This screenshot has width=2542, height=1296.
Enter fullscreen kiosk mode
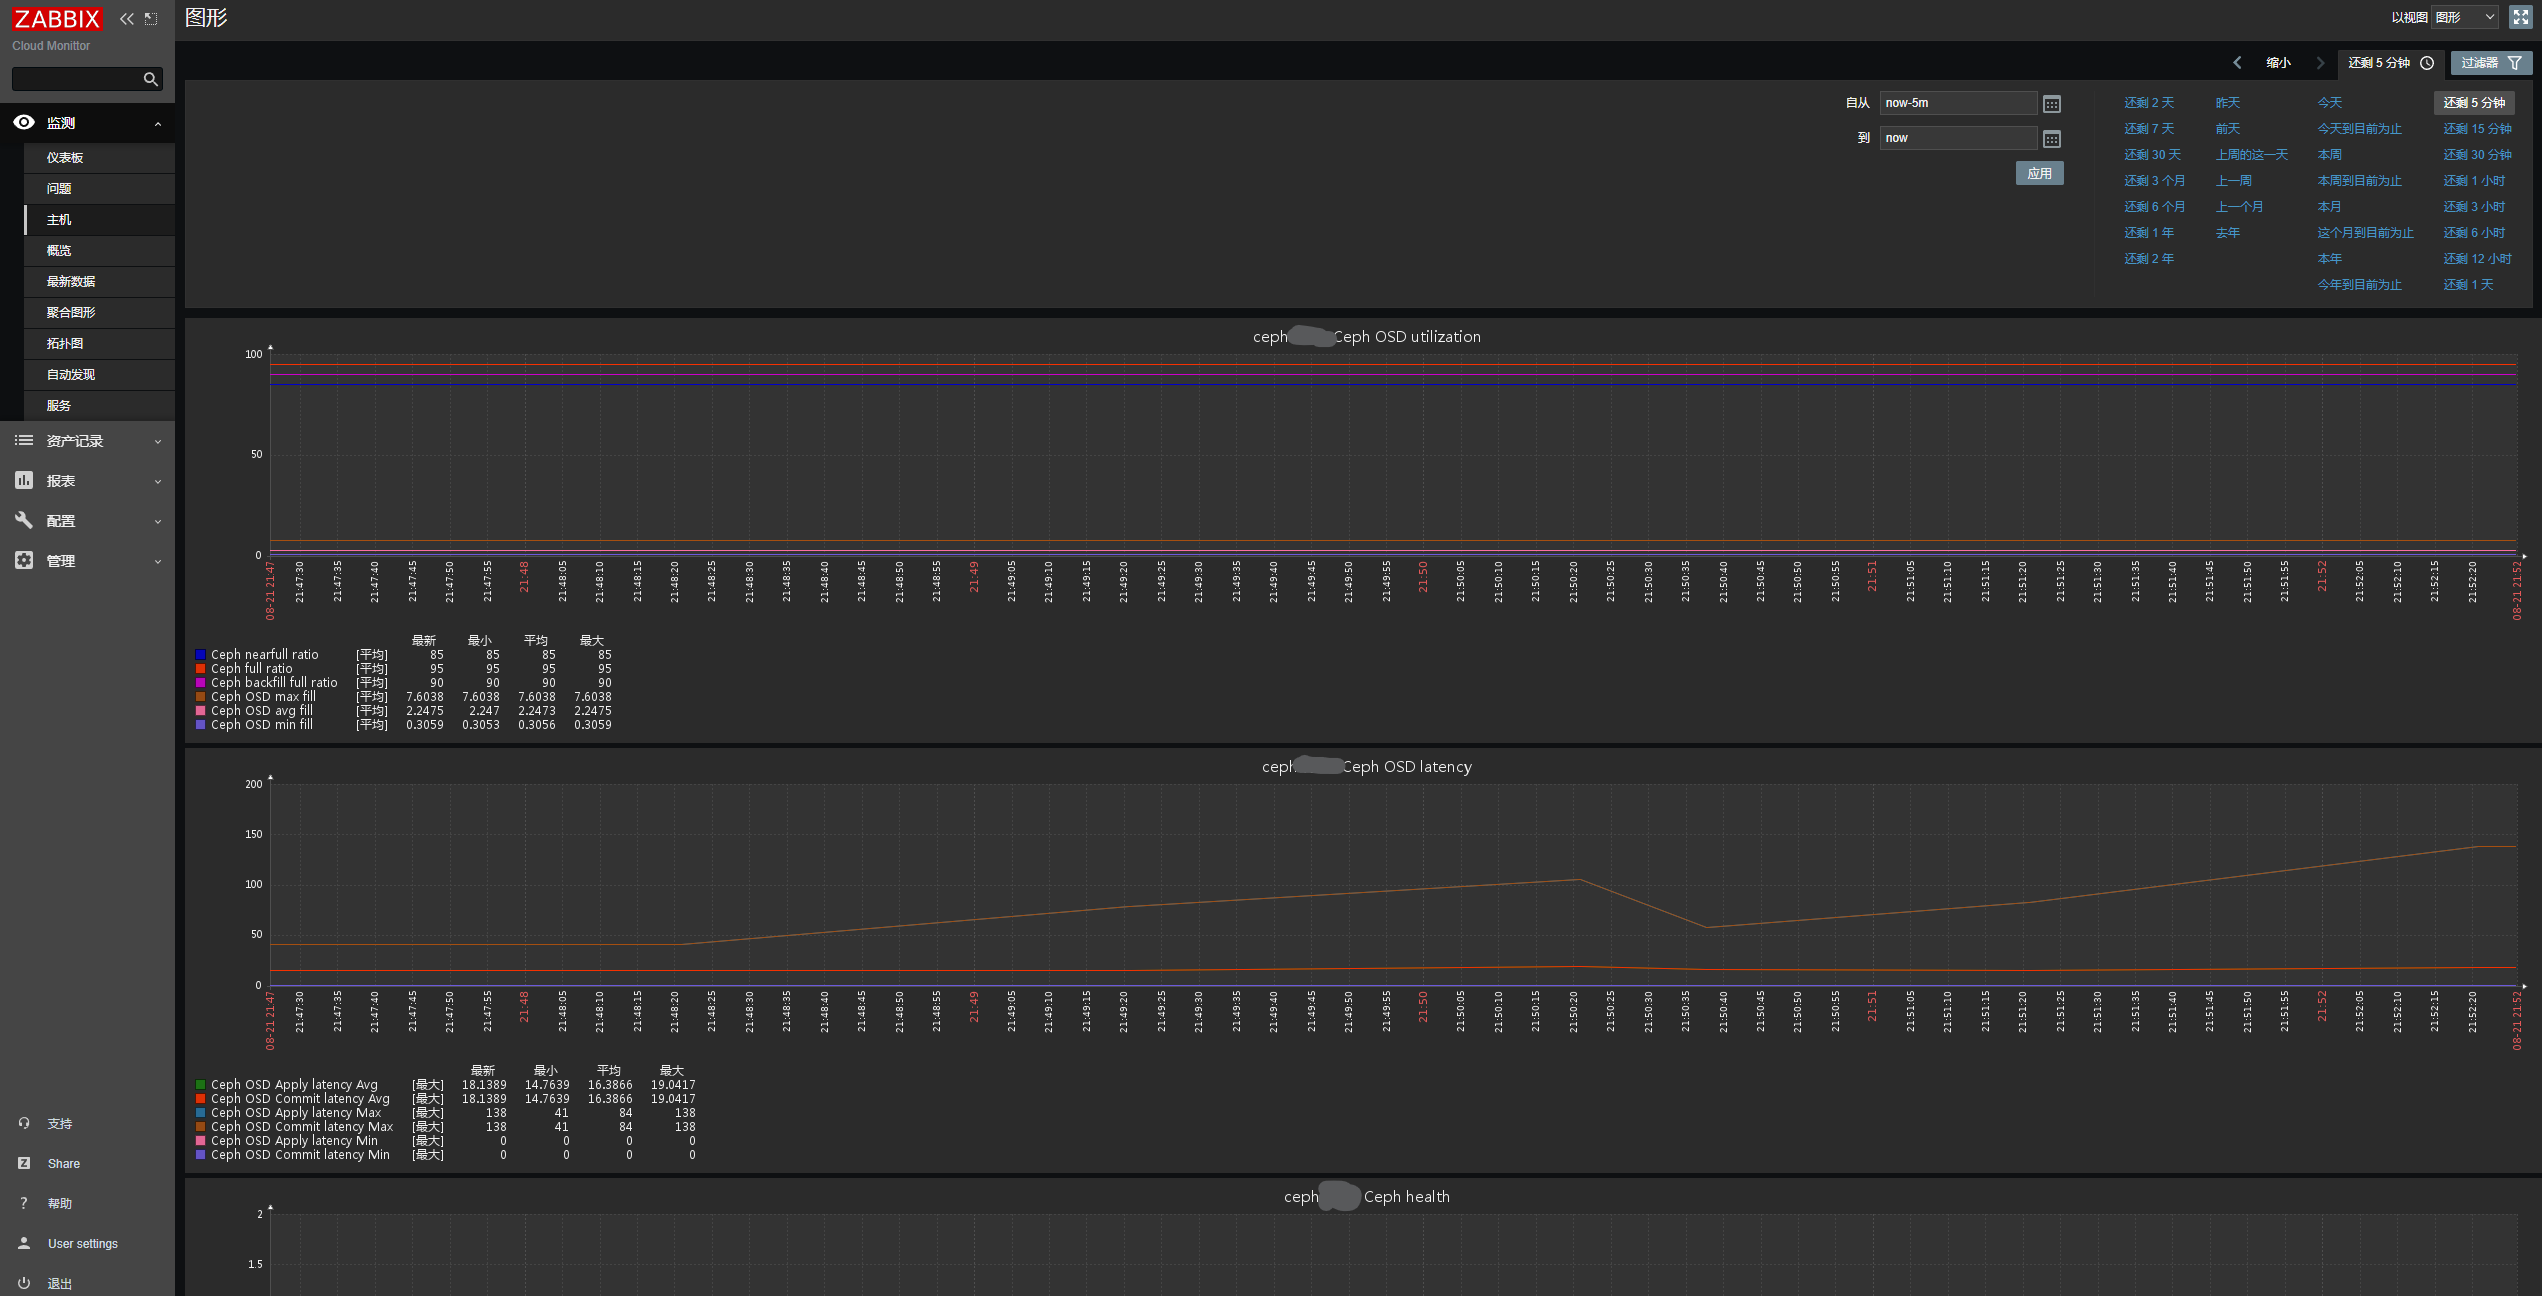(x=2520, y=18)
